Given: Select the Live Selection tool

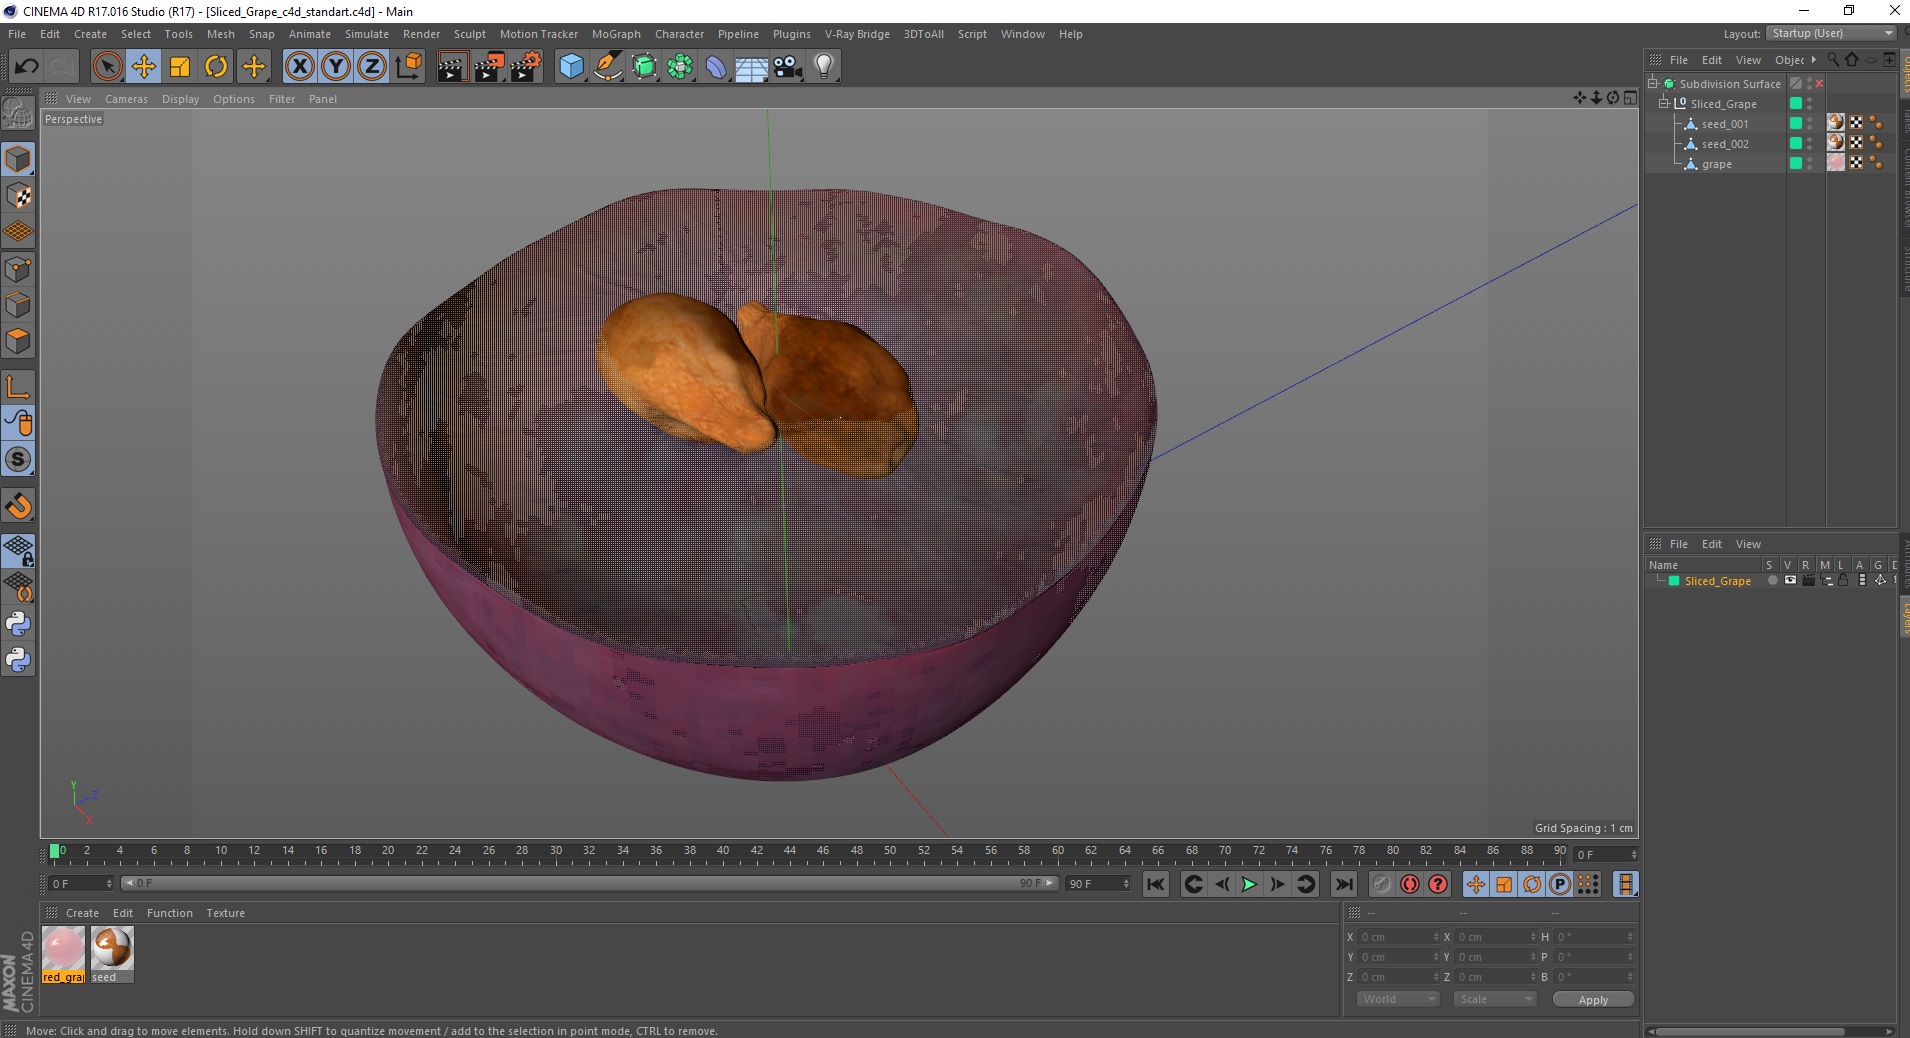Looking at the screenshot, I should click(x=107, y=67).
